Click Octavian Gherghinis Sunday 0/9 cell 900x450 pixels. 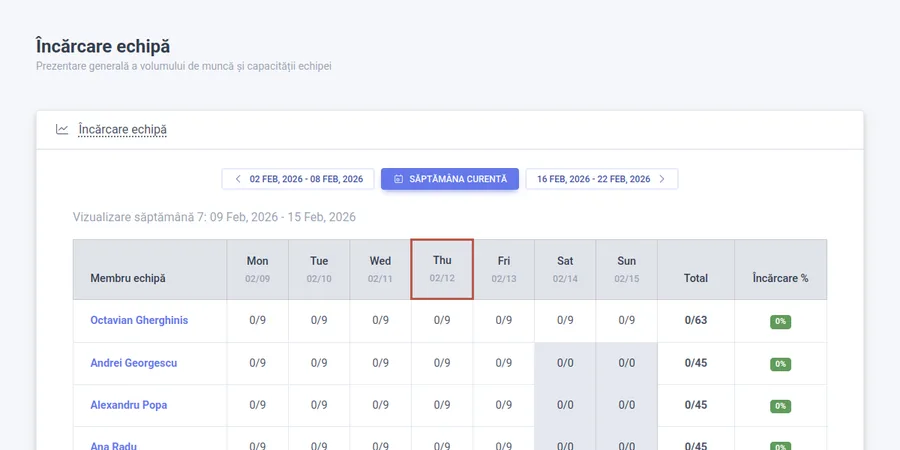627,320
